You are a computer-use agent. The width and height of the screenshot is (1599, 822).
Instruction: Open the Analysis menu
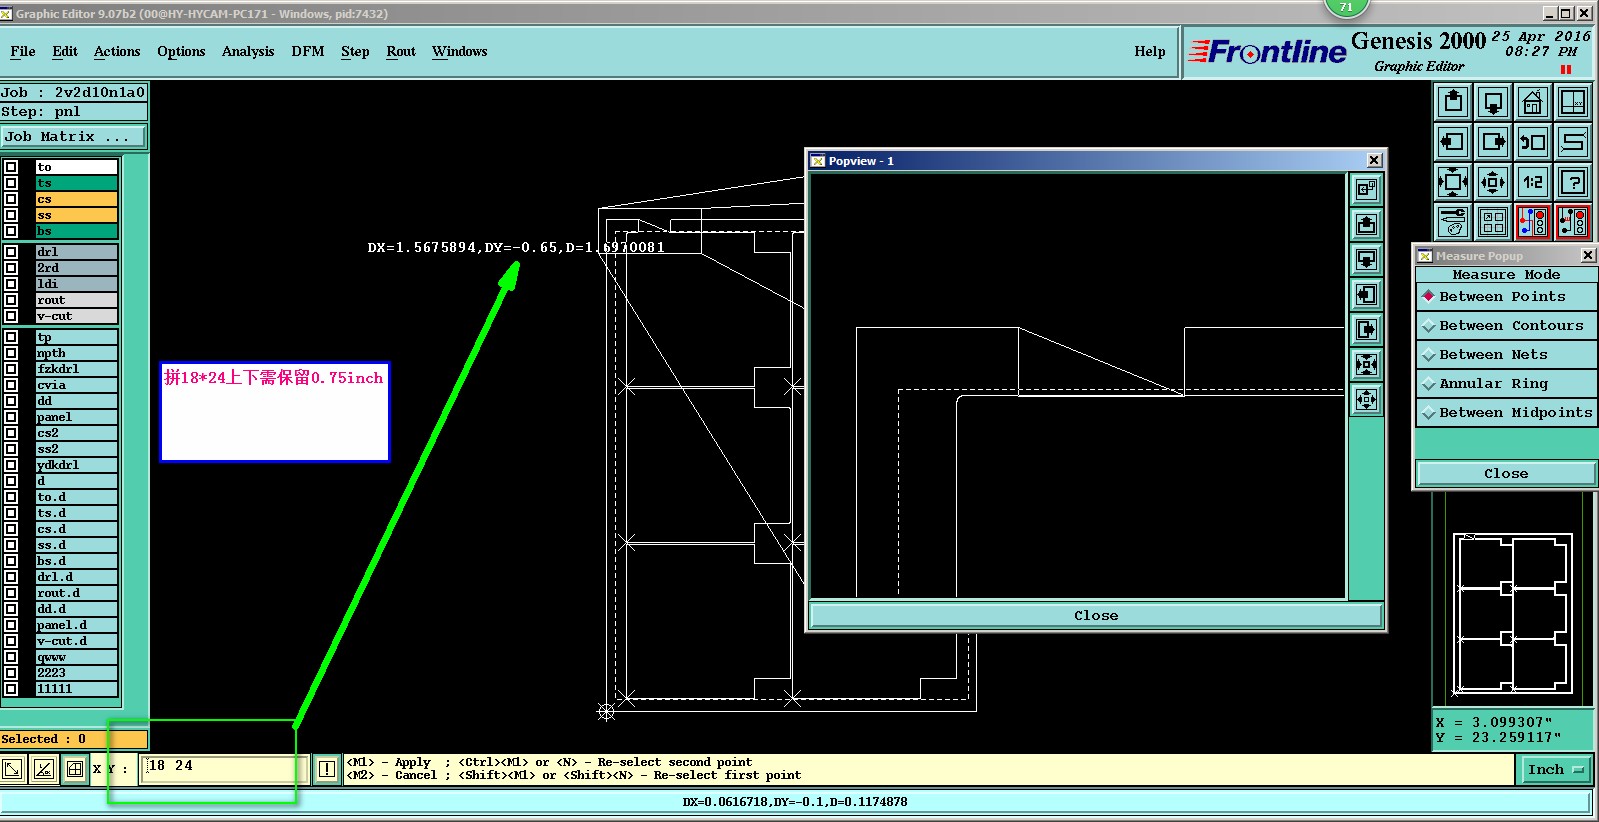pyautogui.click(x=248, y=52)
